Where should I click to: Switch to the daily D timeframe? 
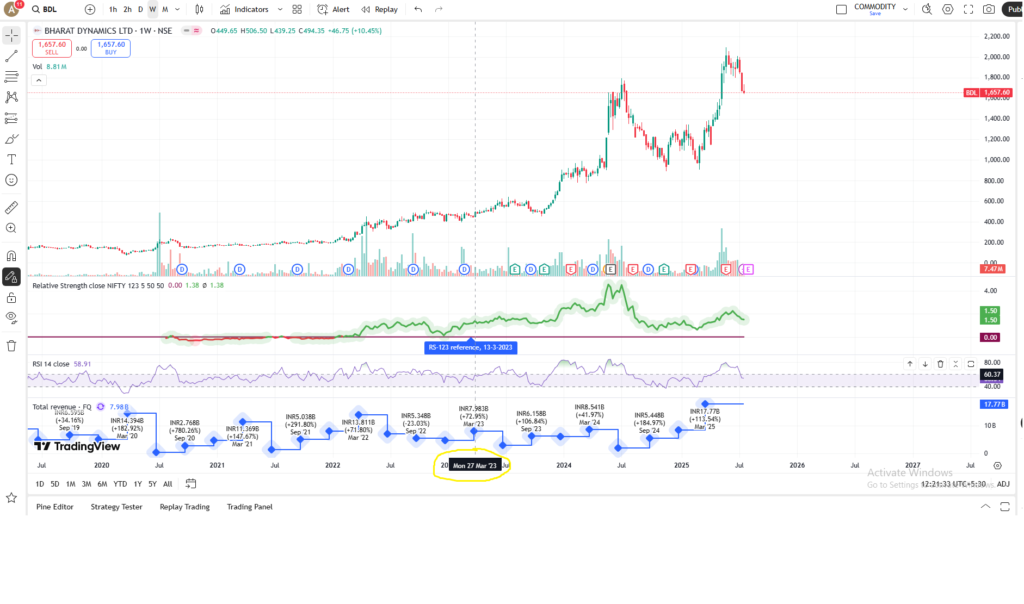[x=140, y=9]
